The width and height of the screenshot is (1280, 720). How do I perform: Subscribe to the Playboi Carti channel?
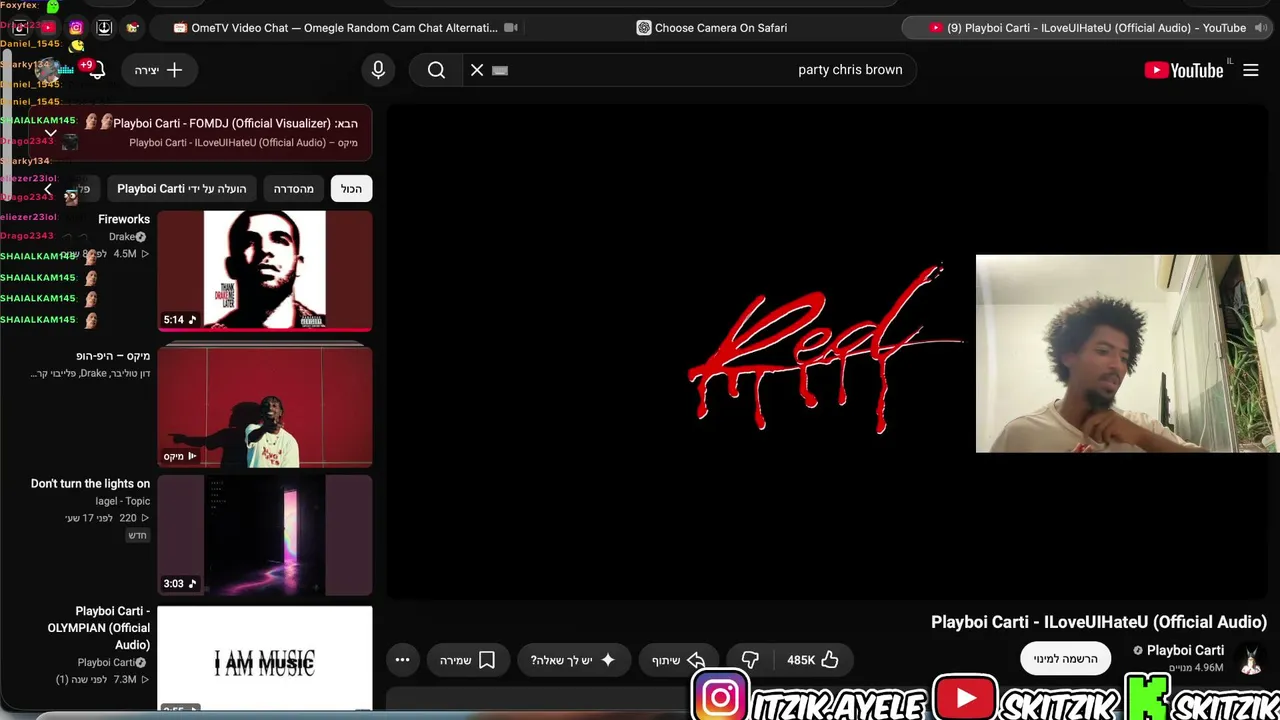click(1066, 659)
